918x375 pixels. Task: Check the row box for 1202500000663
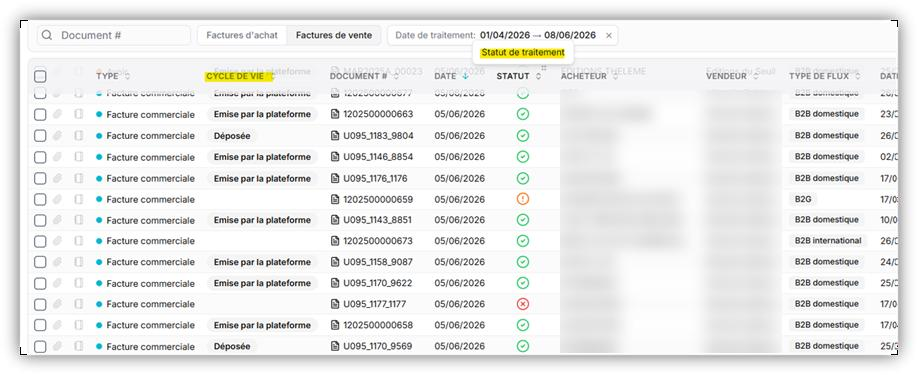point(40,115)
